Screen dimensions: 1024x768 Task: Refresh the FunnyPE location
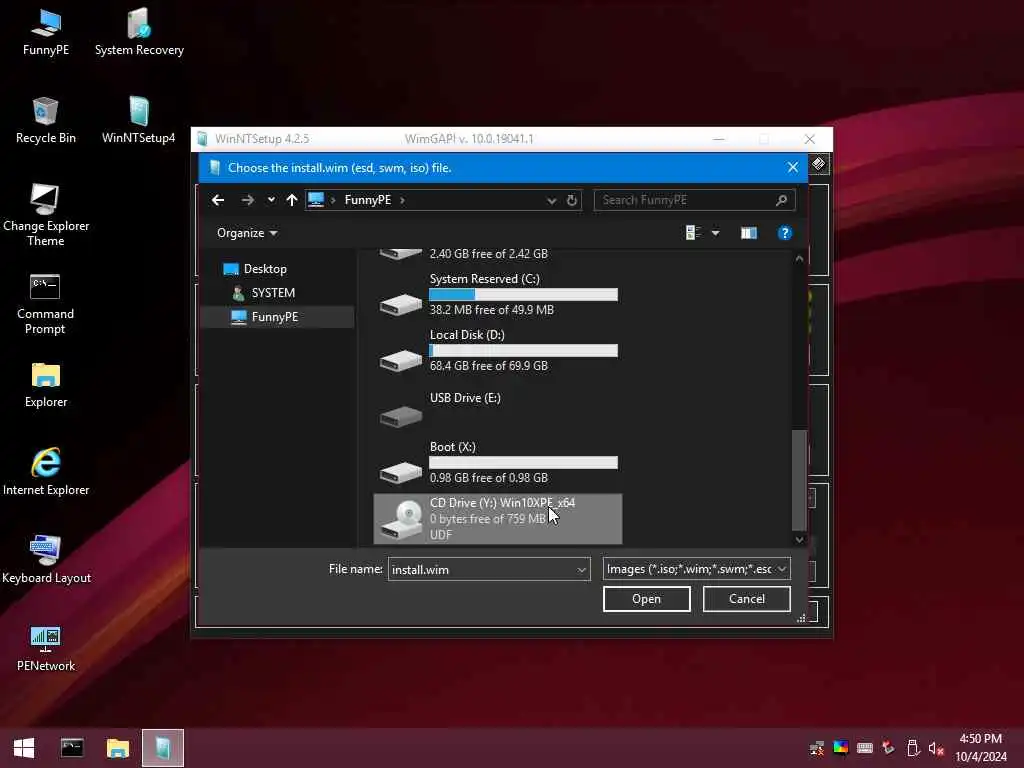(x=572, y=200)
